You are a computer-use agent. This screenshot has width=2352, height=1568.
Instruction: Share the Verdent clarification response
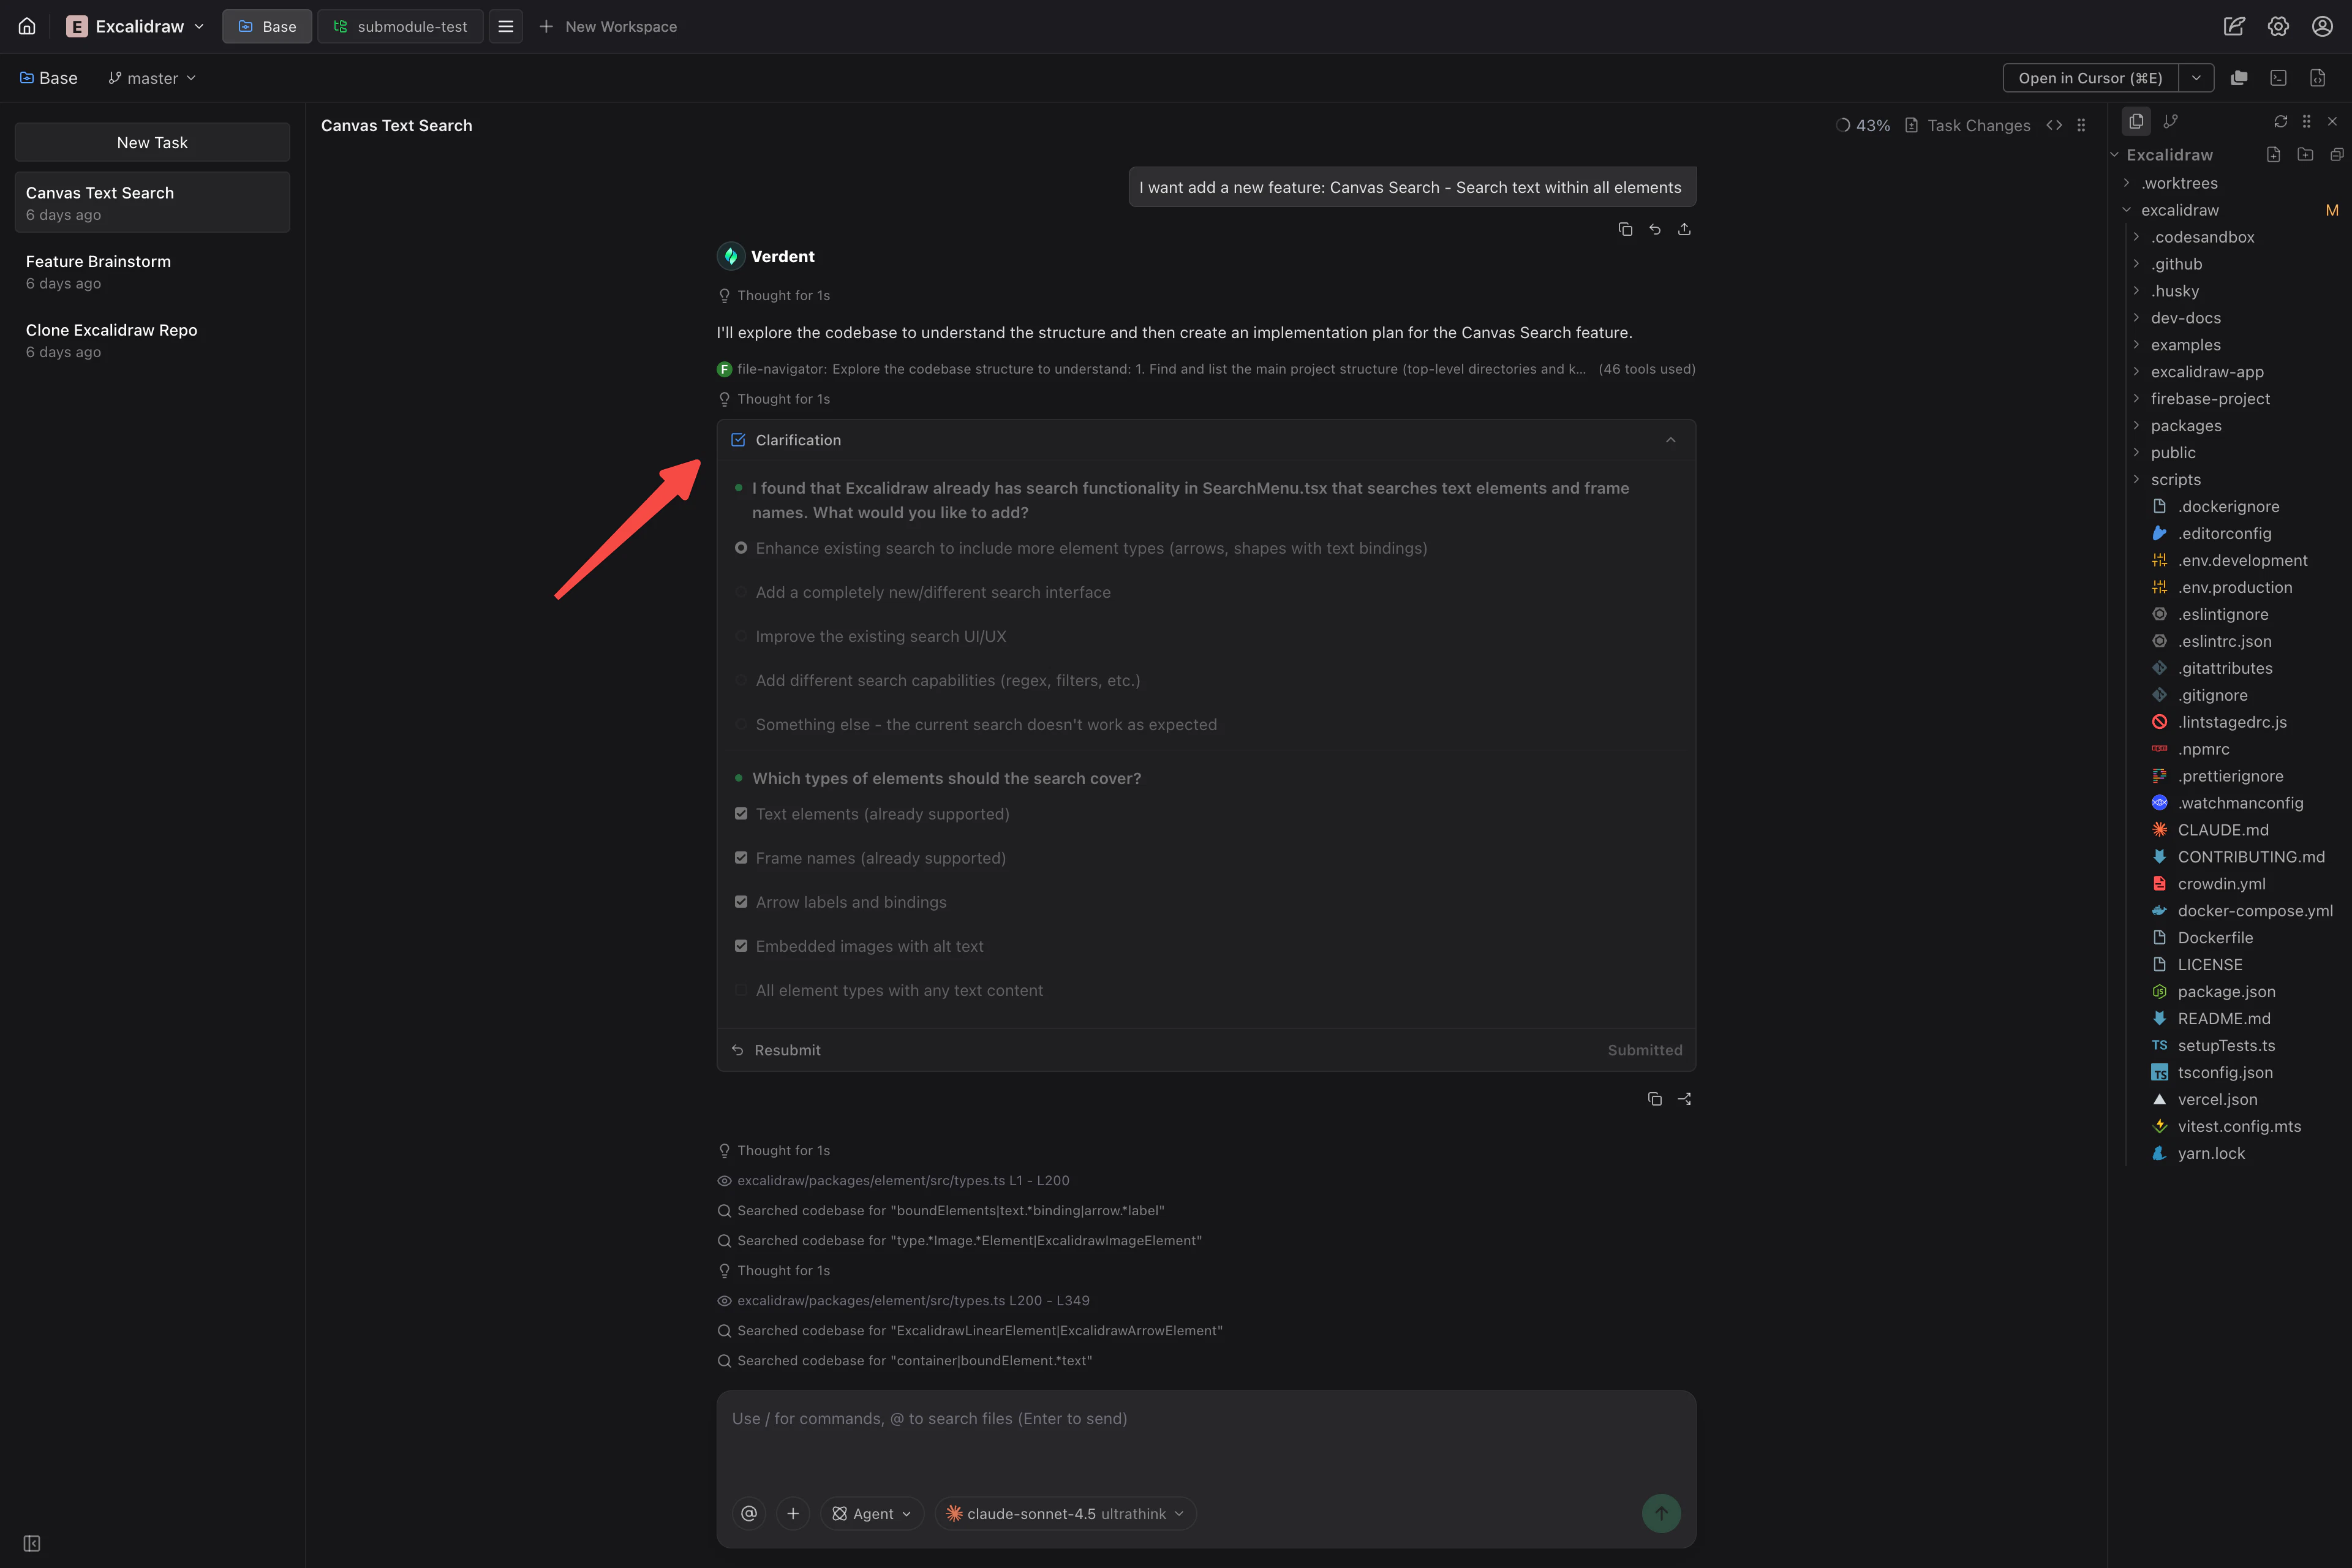pos(1684,1099)
